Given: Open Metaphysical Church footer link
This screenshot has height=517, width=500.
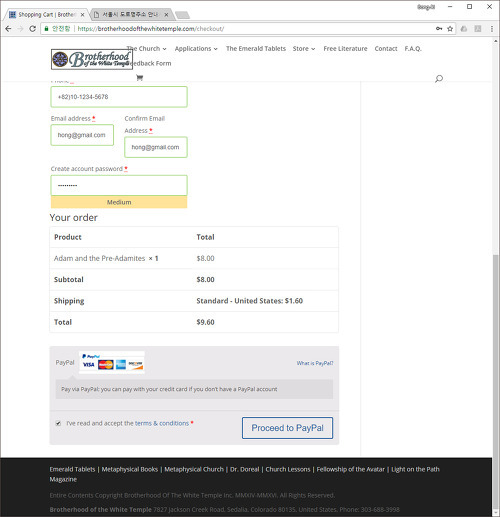Looking at the screenshot, I should point(194,469).
